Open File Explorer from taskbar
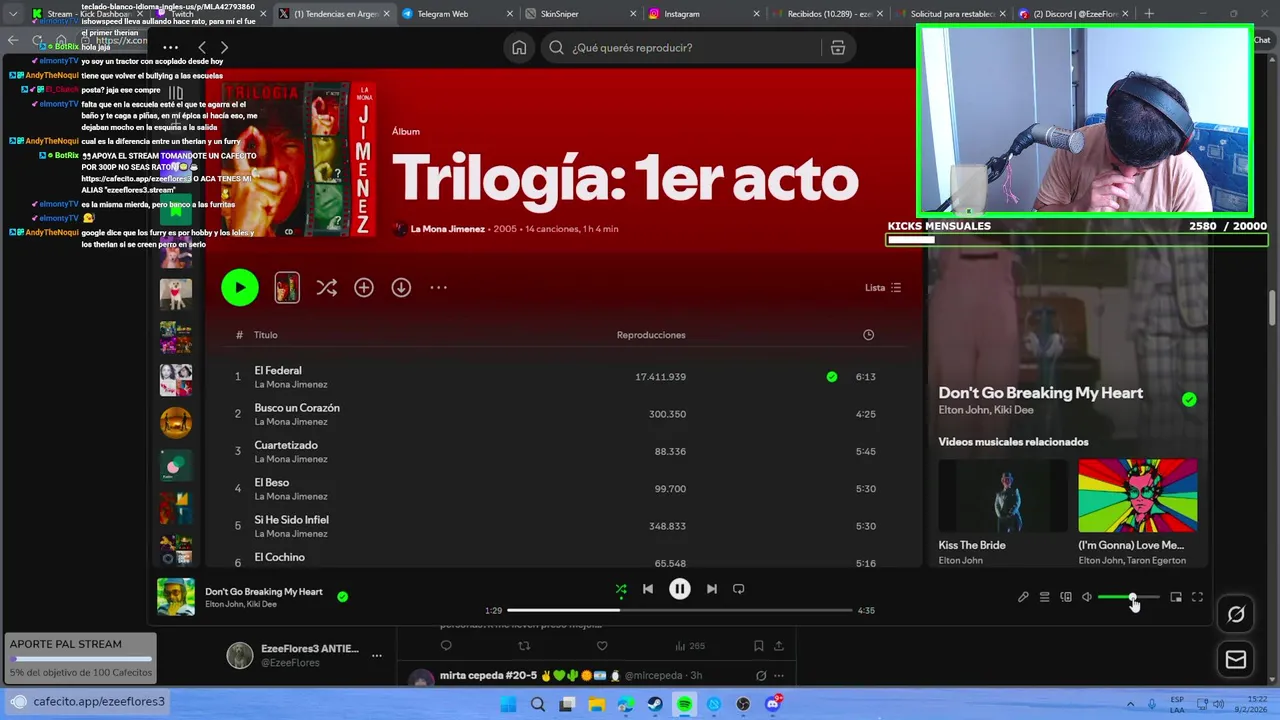Screen dimensions: 1280x720 (x=596, y=704)
